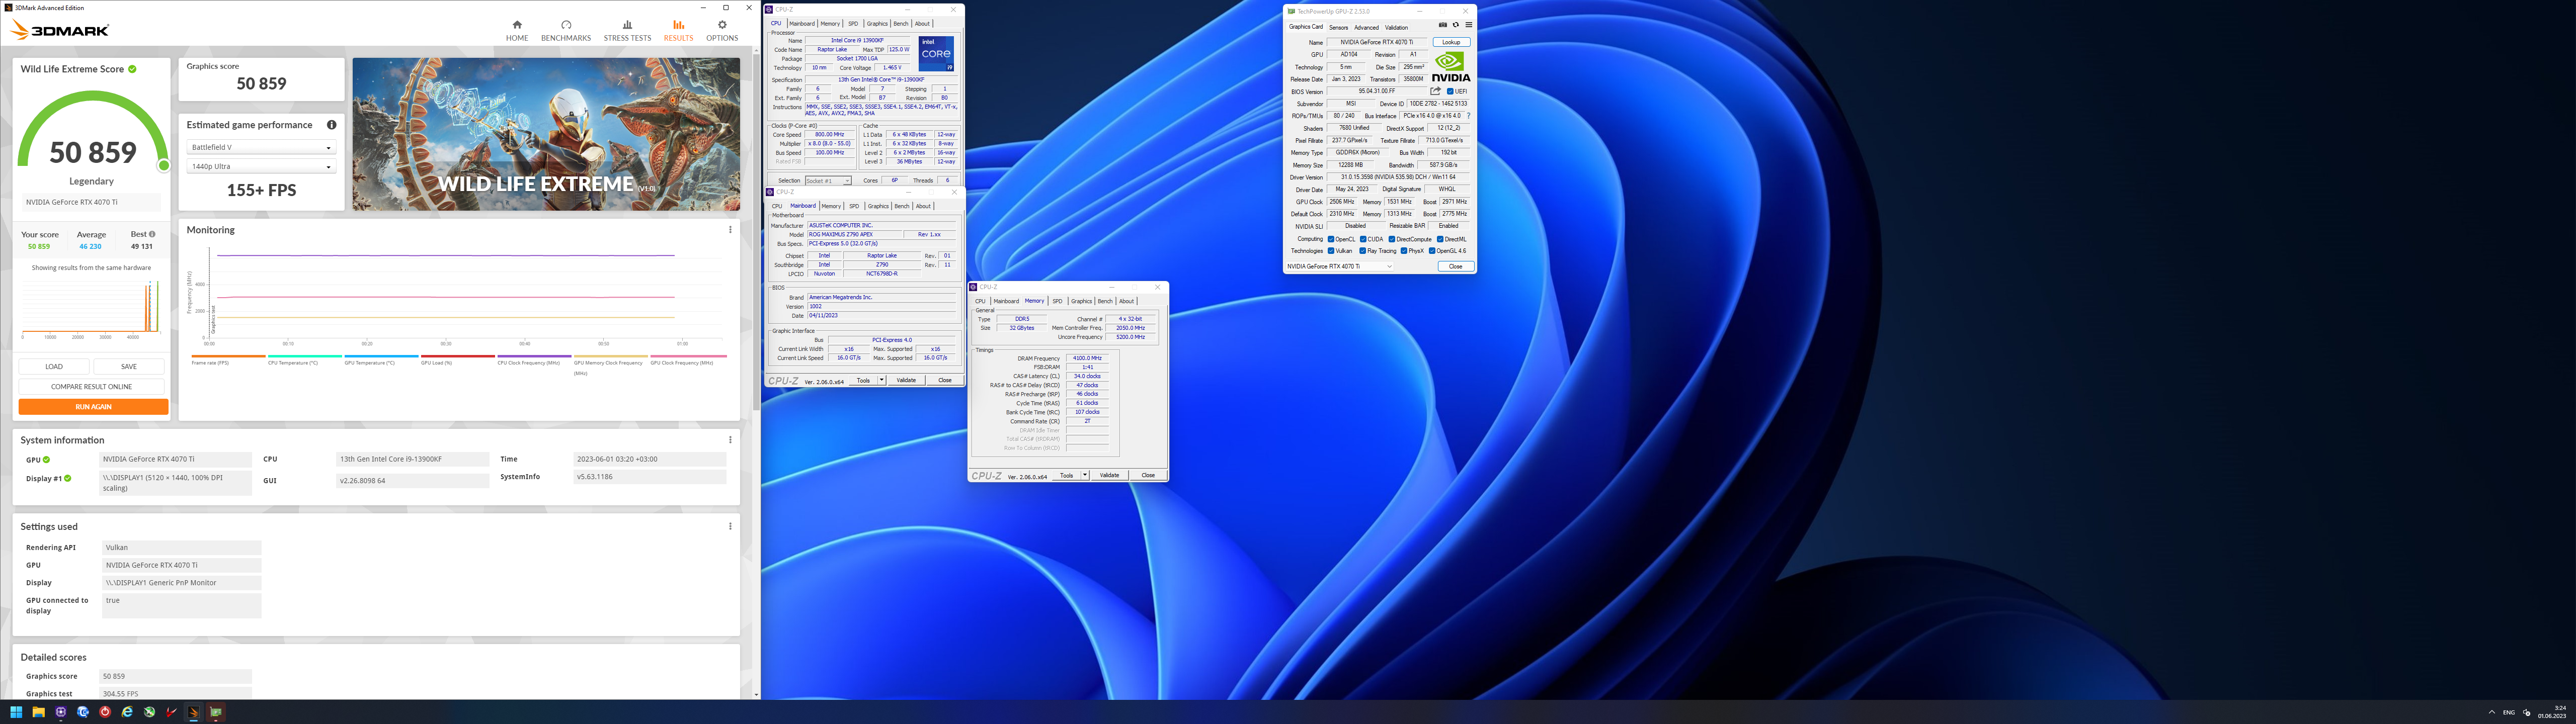Click the info icon next to Best score
Screen dimensions: 2576x724
tap(152, 234)
